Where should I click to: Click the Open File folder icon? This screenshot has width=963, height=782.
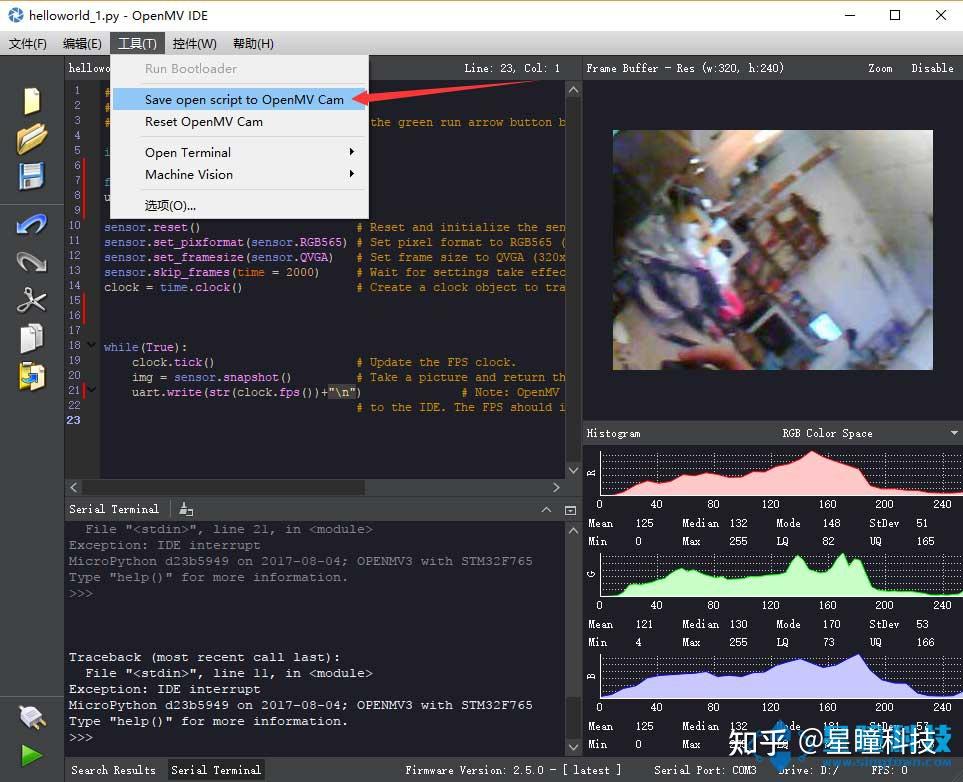click(x=32, y=138)
